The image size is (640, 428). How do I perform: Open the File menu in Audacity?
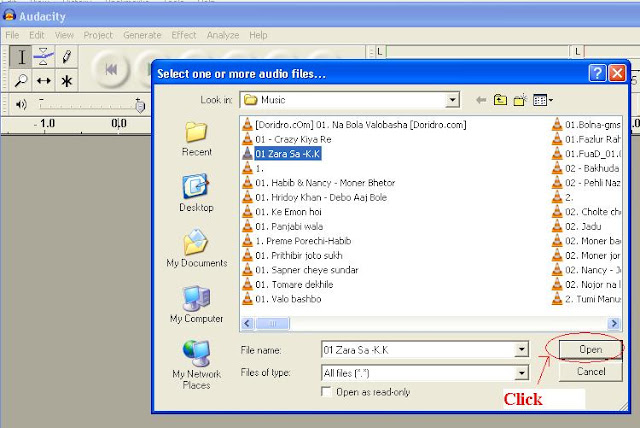pyautogui.click(x=12, y=35)
